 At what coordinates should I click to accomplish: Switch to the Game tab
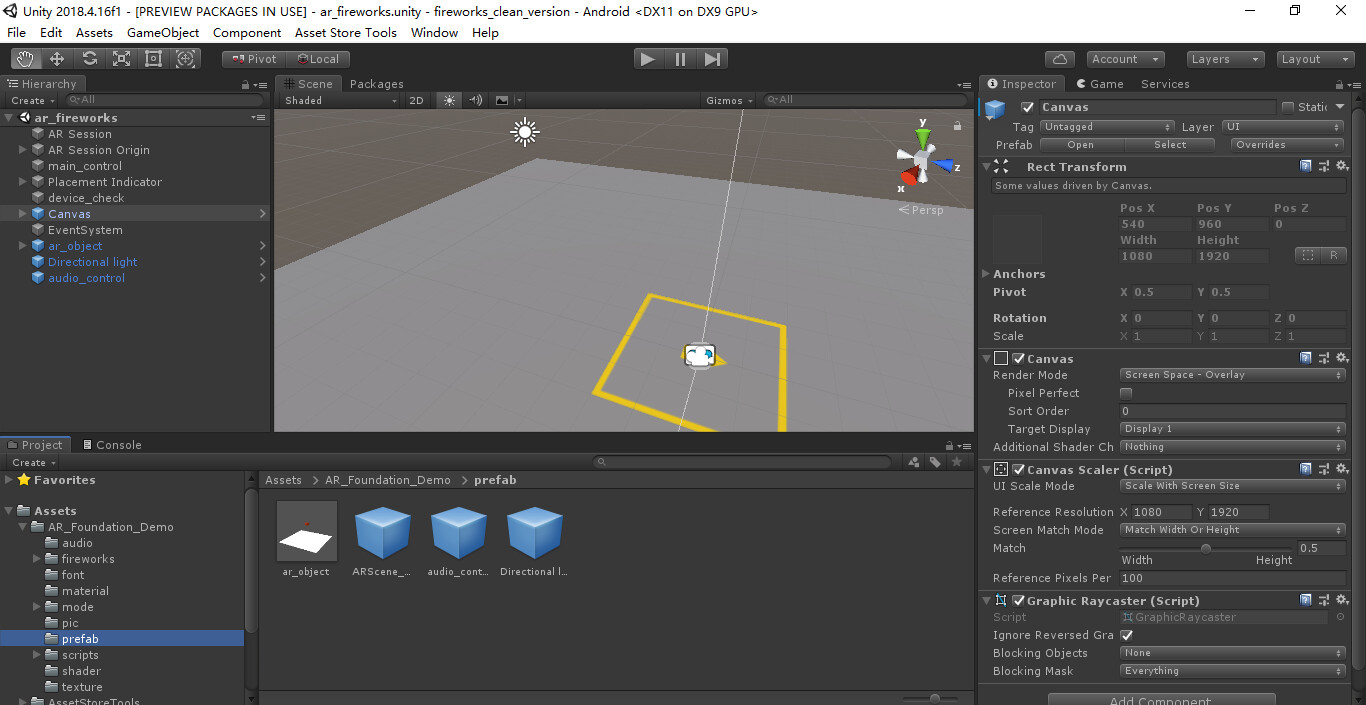pyautogui.click(x=1099, y=84)
